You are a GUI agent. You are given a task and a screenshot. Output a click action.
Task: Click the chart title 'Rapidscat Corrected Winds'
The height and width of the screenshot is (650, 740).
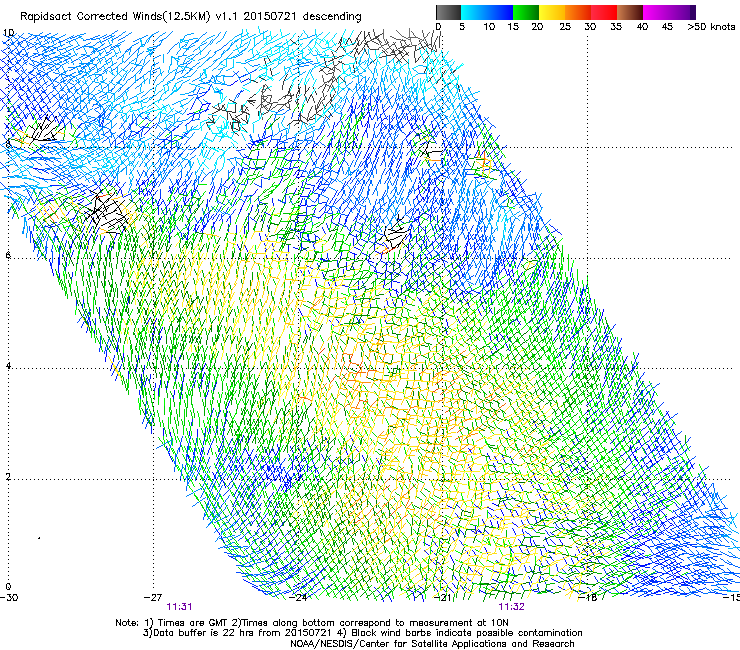click(91, 17)
